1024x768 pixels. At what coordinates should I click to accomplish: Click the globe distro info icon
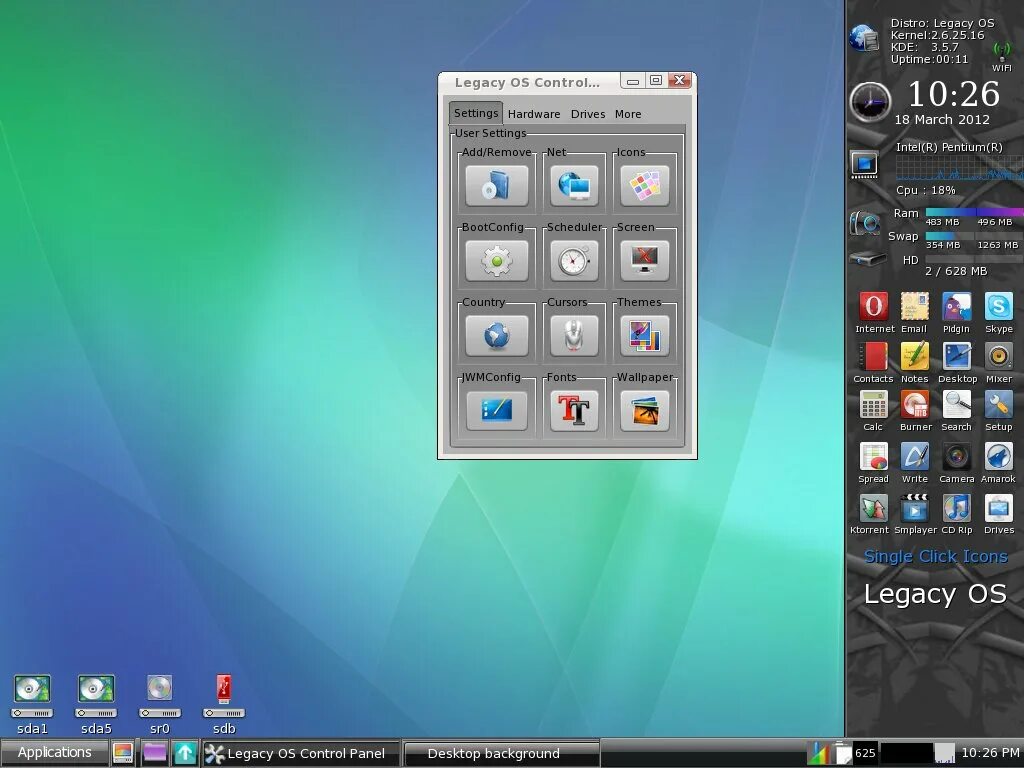865,38
